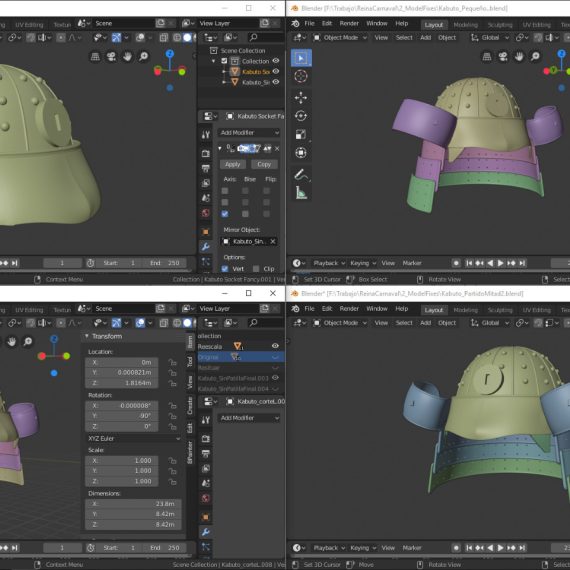Click perspective/orthographic grid icon in Kabuto_Pequeño viewport

[x=487, y=56]
